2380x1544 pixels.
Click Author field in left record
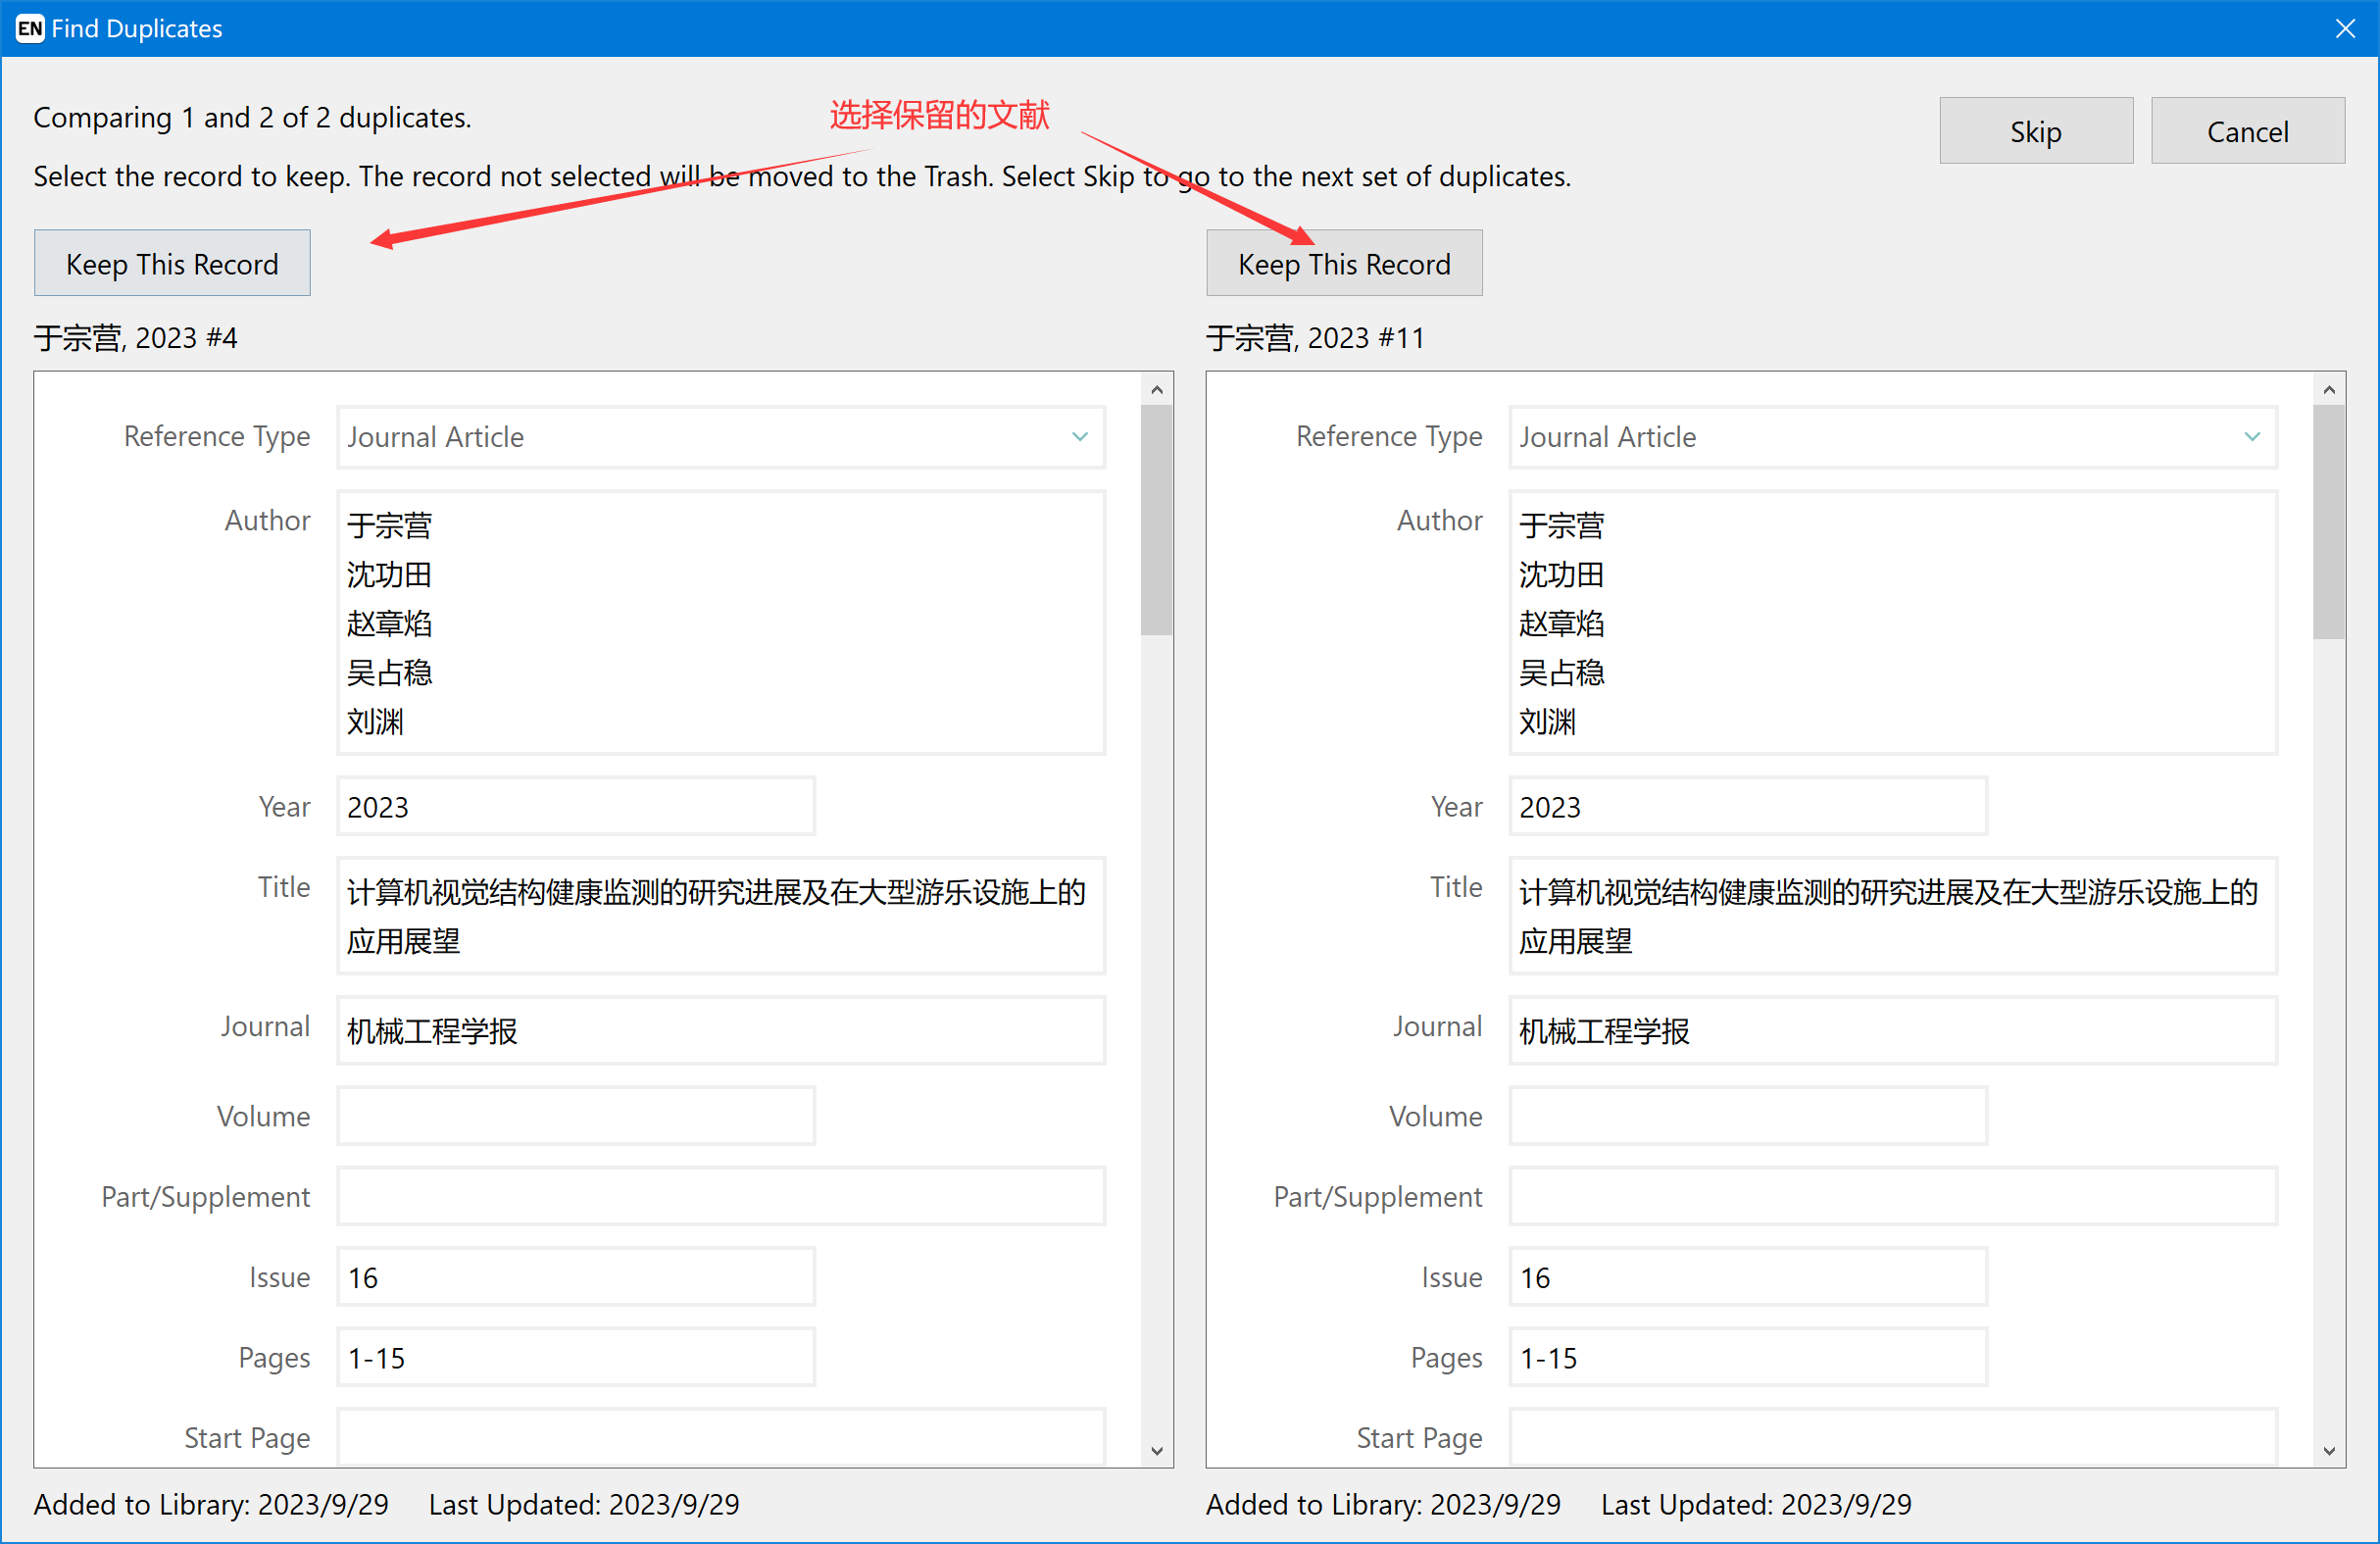click(721, 622)
